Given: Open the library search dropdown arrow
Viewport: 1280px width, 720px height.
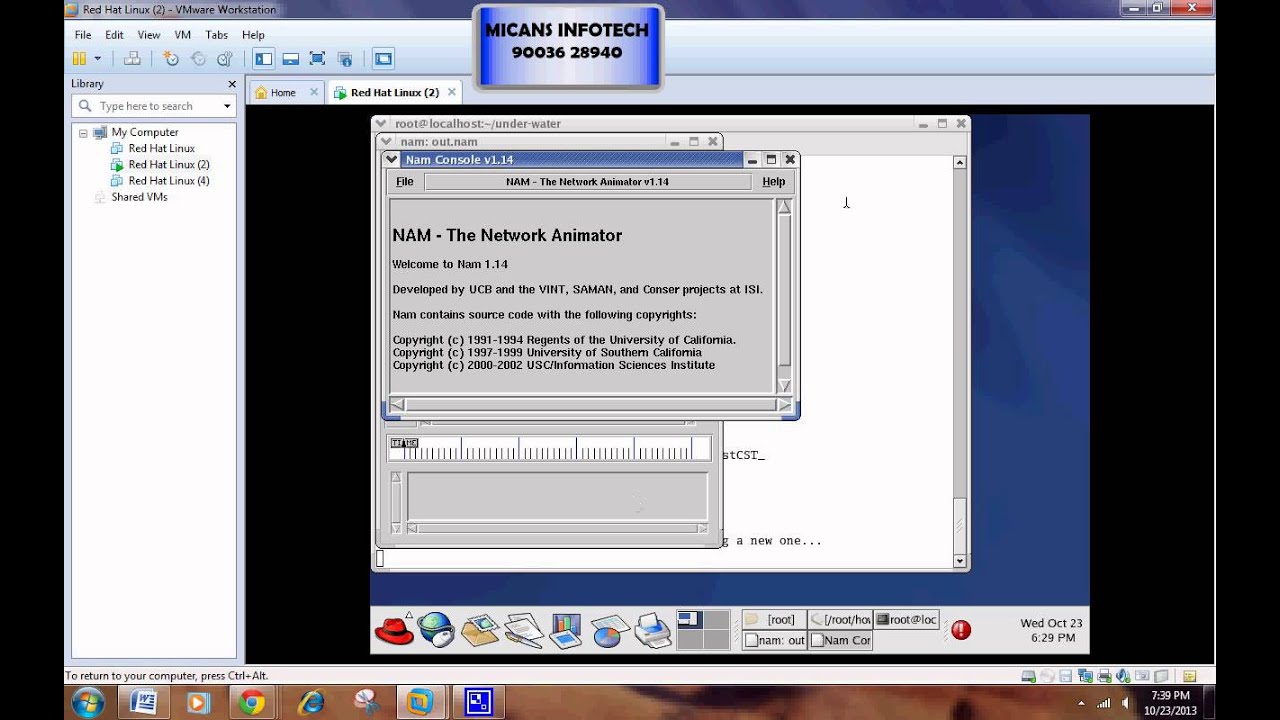Looking at the screenshot, I should (227, 106).
